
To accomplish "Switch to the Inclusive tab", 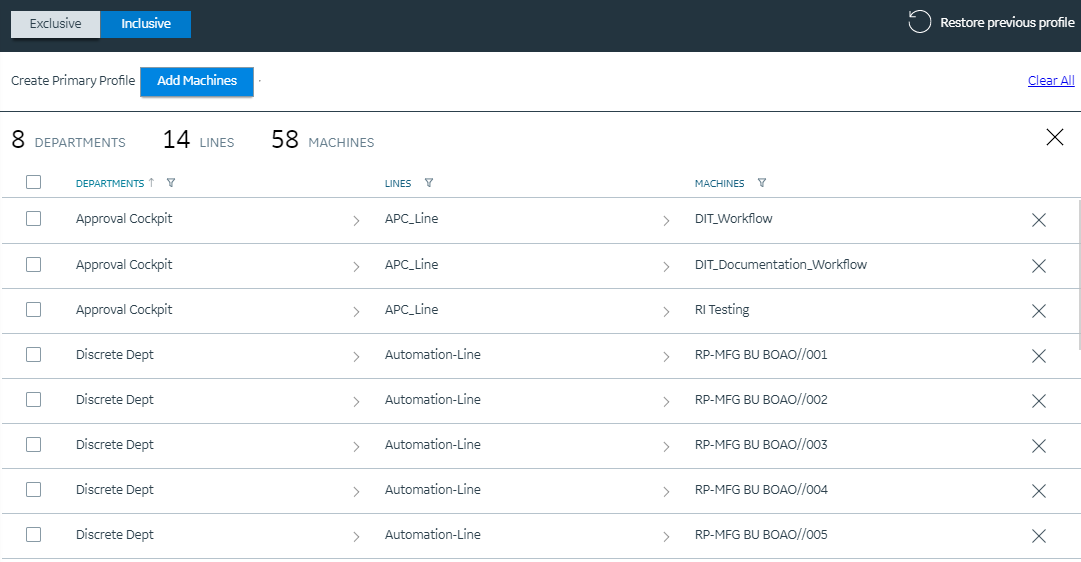I will point(145,24).
